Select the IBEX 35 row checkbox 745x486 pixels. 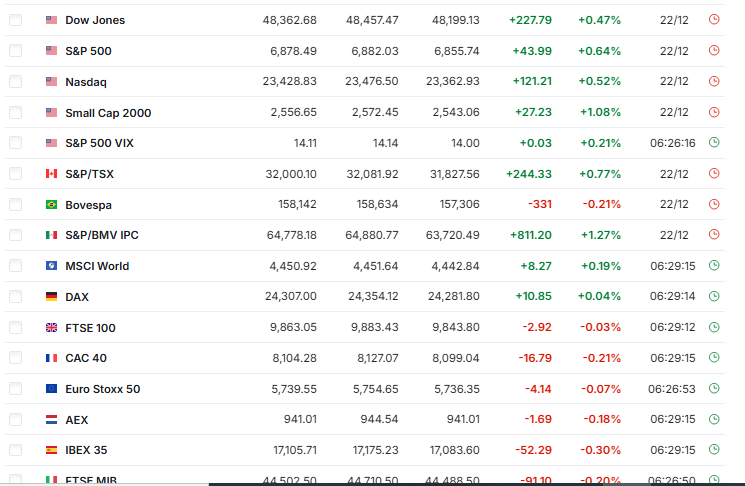pyautogui.click(x=16, y=450)
